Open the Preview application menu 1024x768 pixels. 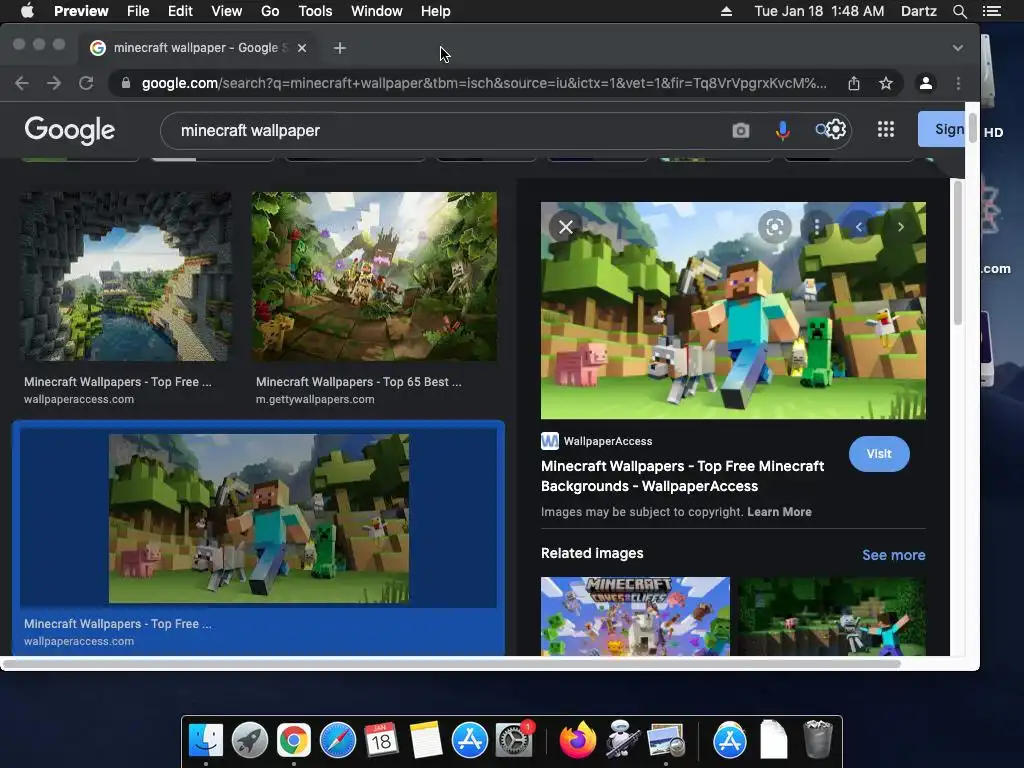81,11
